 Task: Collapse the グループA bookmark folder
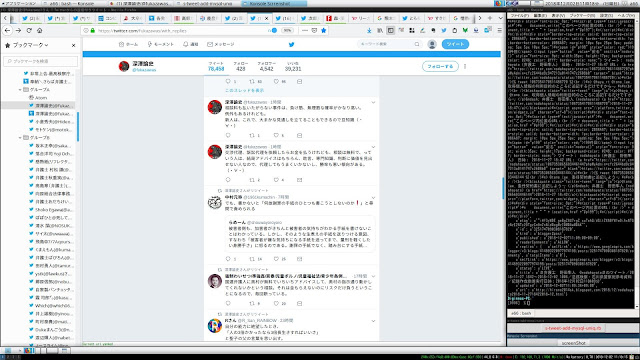pos(20,90)
